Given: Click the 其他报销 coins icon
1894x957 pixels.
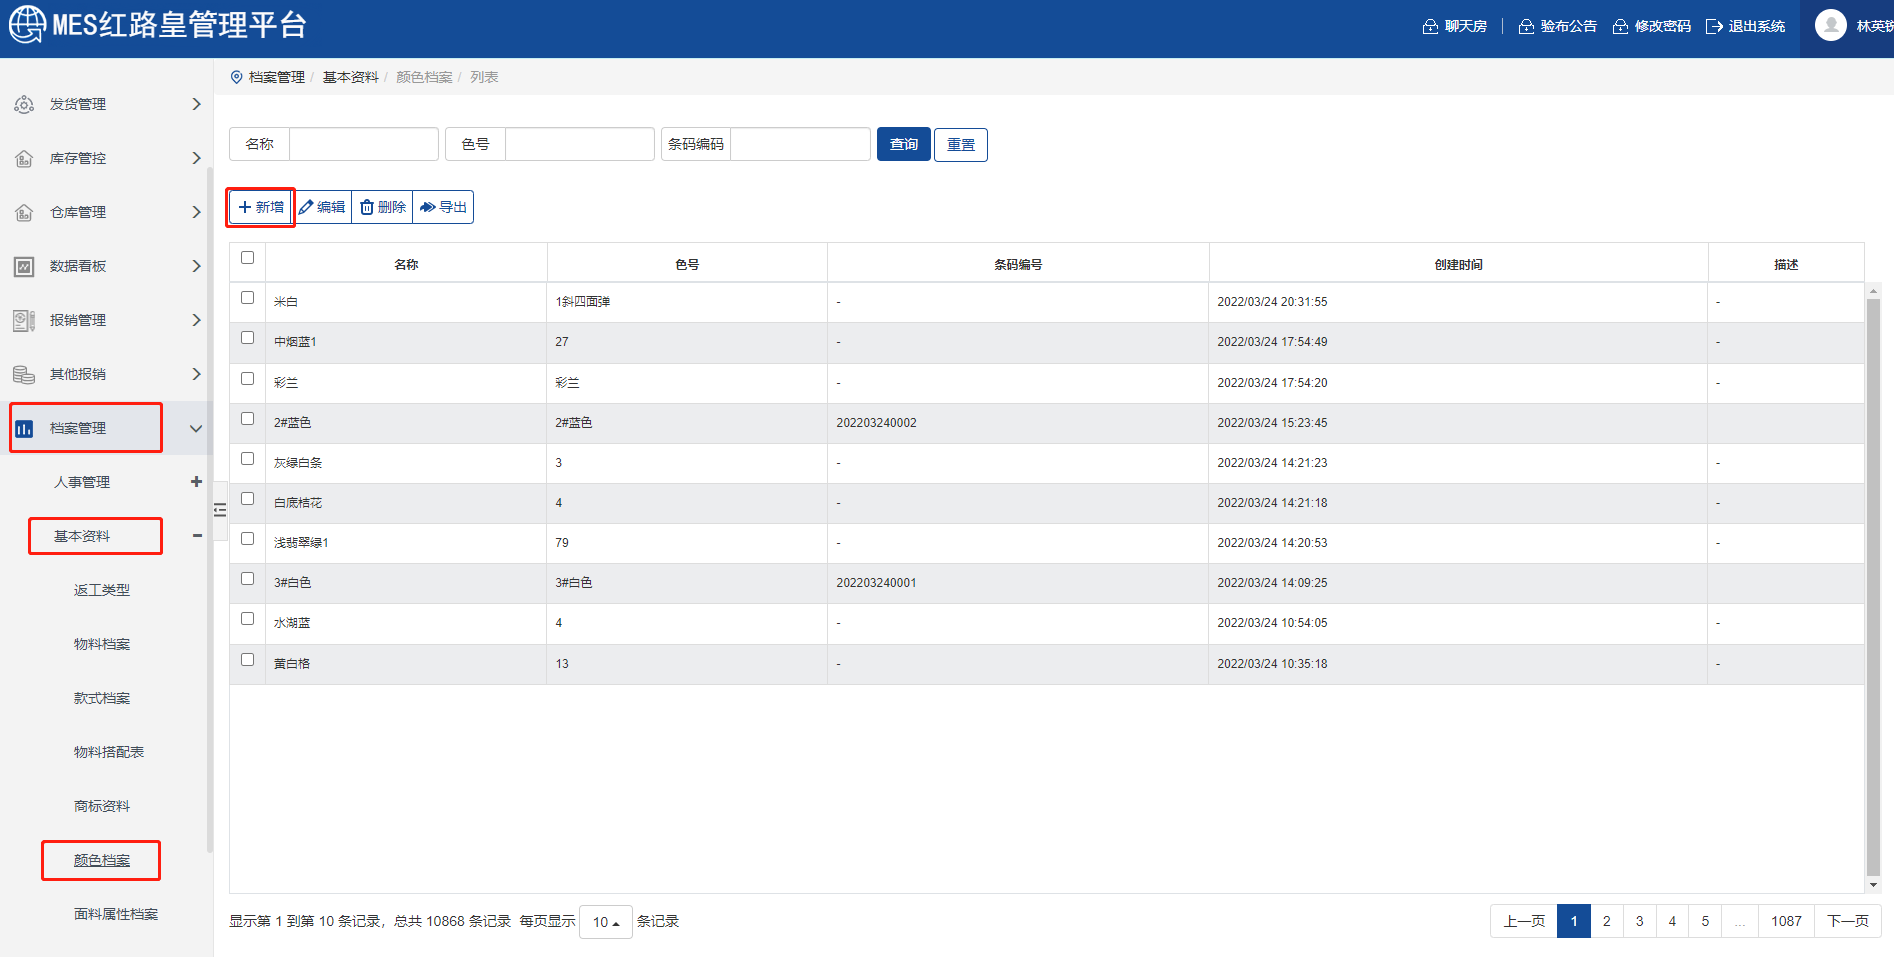Looking at the screenshot, I should point(24,374).
